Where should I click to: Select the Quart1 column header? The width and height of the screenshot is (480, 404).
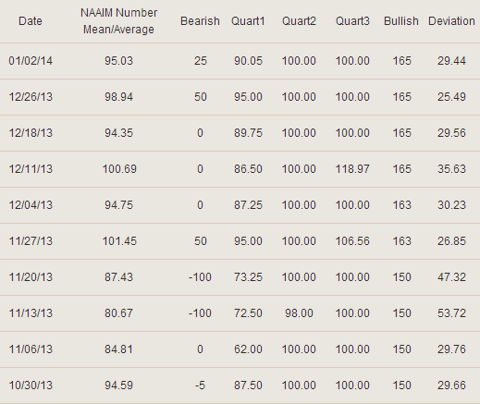(248, 21)
